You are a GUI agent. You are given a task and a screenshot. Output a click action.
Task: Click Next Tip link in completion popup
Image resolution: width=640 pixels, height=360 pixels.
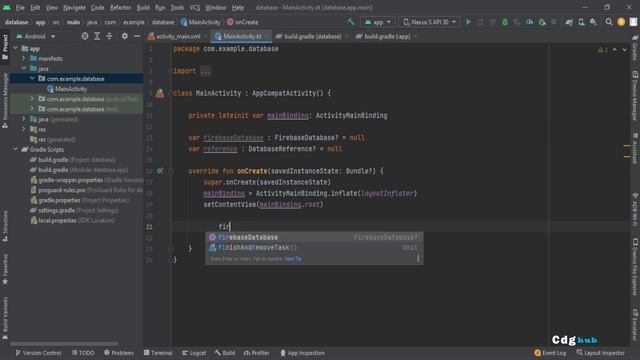coord(293,259)
